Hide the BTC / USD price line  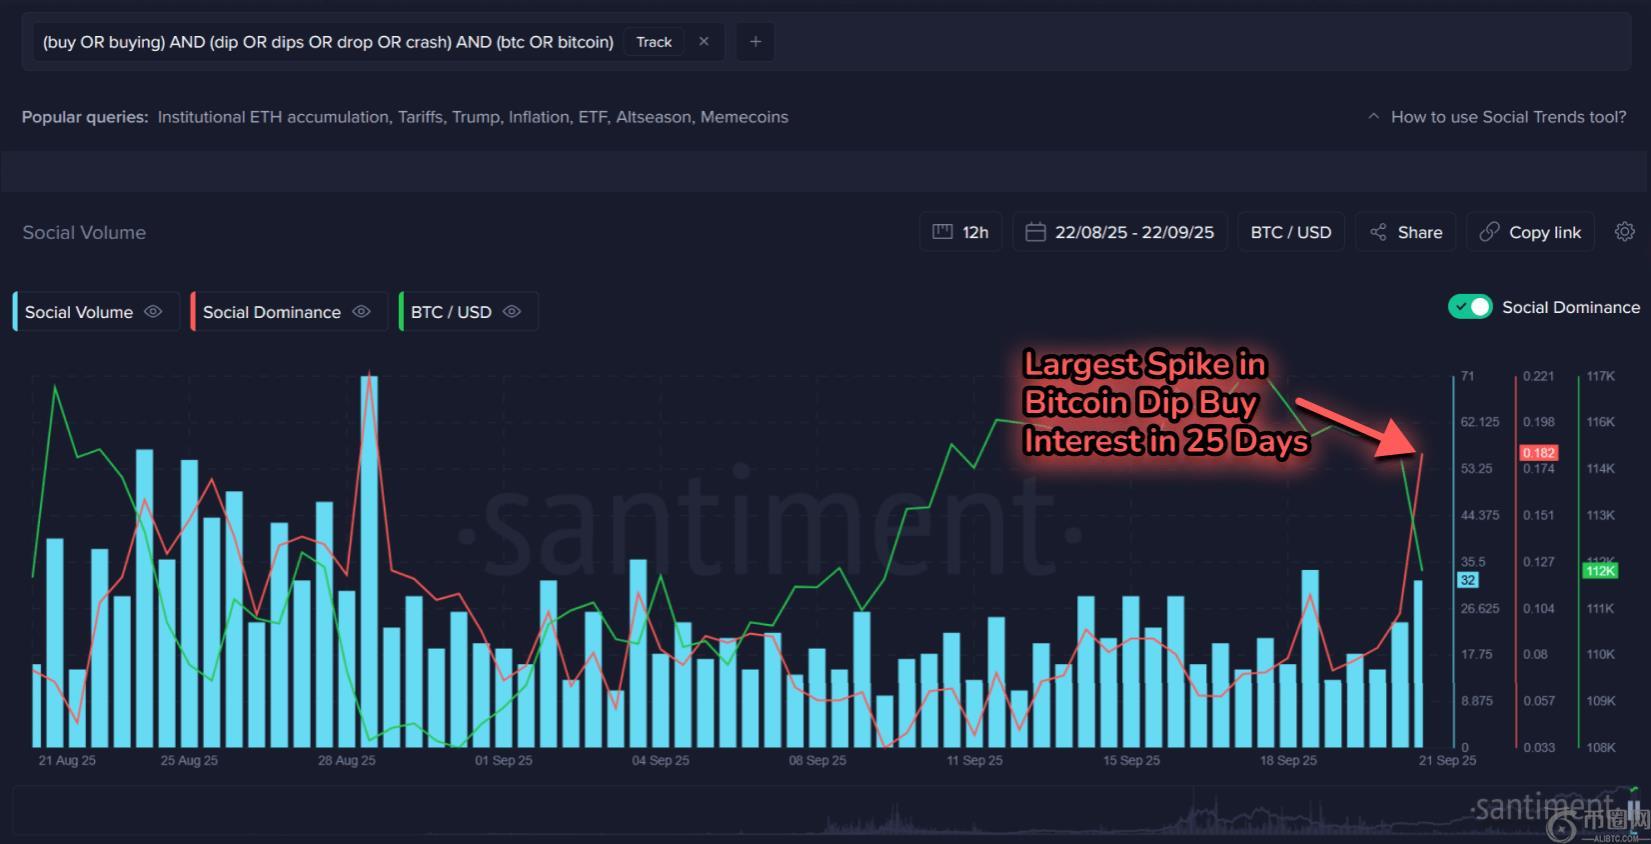coord(512,312)
